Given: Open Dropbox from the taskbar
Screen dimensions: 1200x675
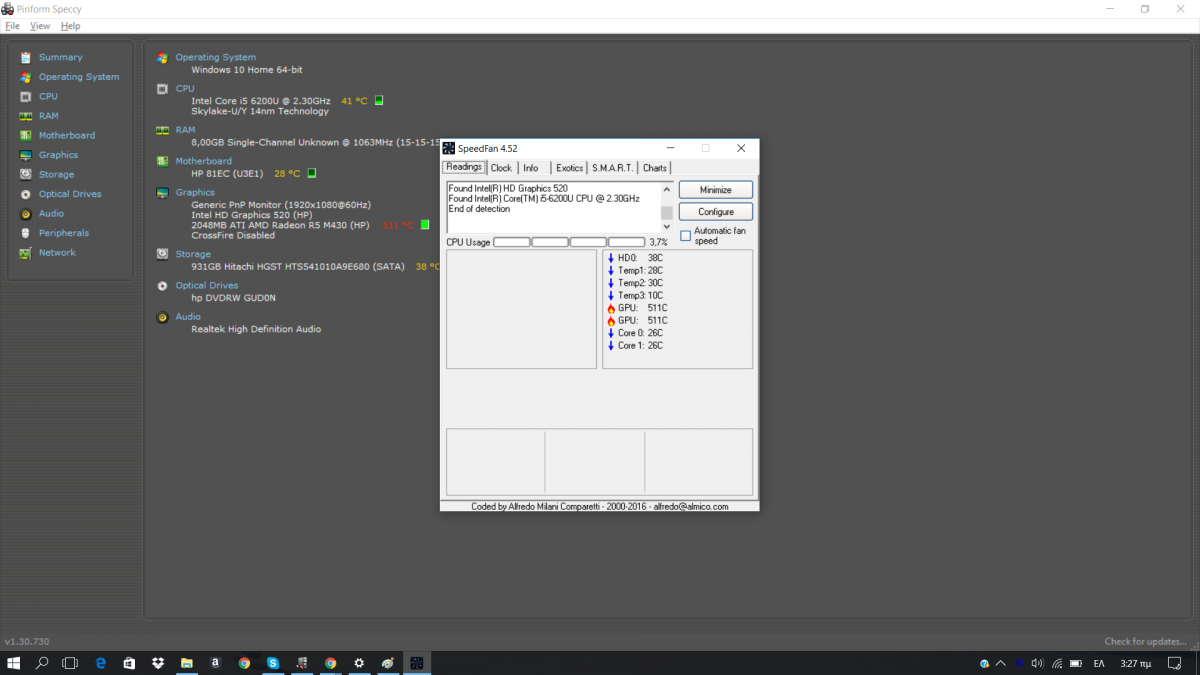Looking at the screenshot, I should 158,663.
